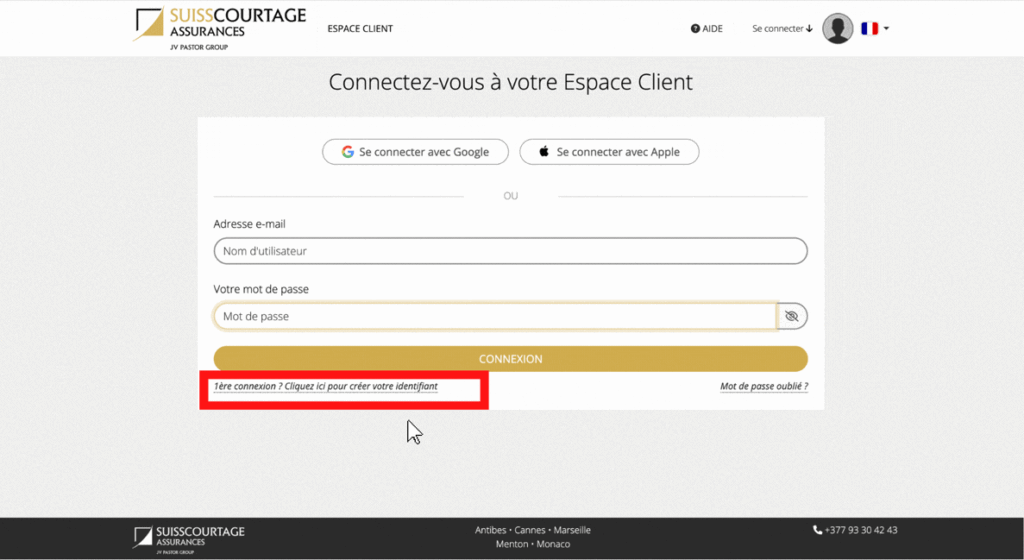
Task: Click the SuissCourtage Assurances logo in header
Action: point(219,26)
